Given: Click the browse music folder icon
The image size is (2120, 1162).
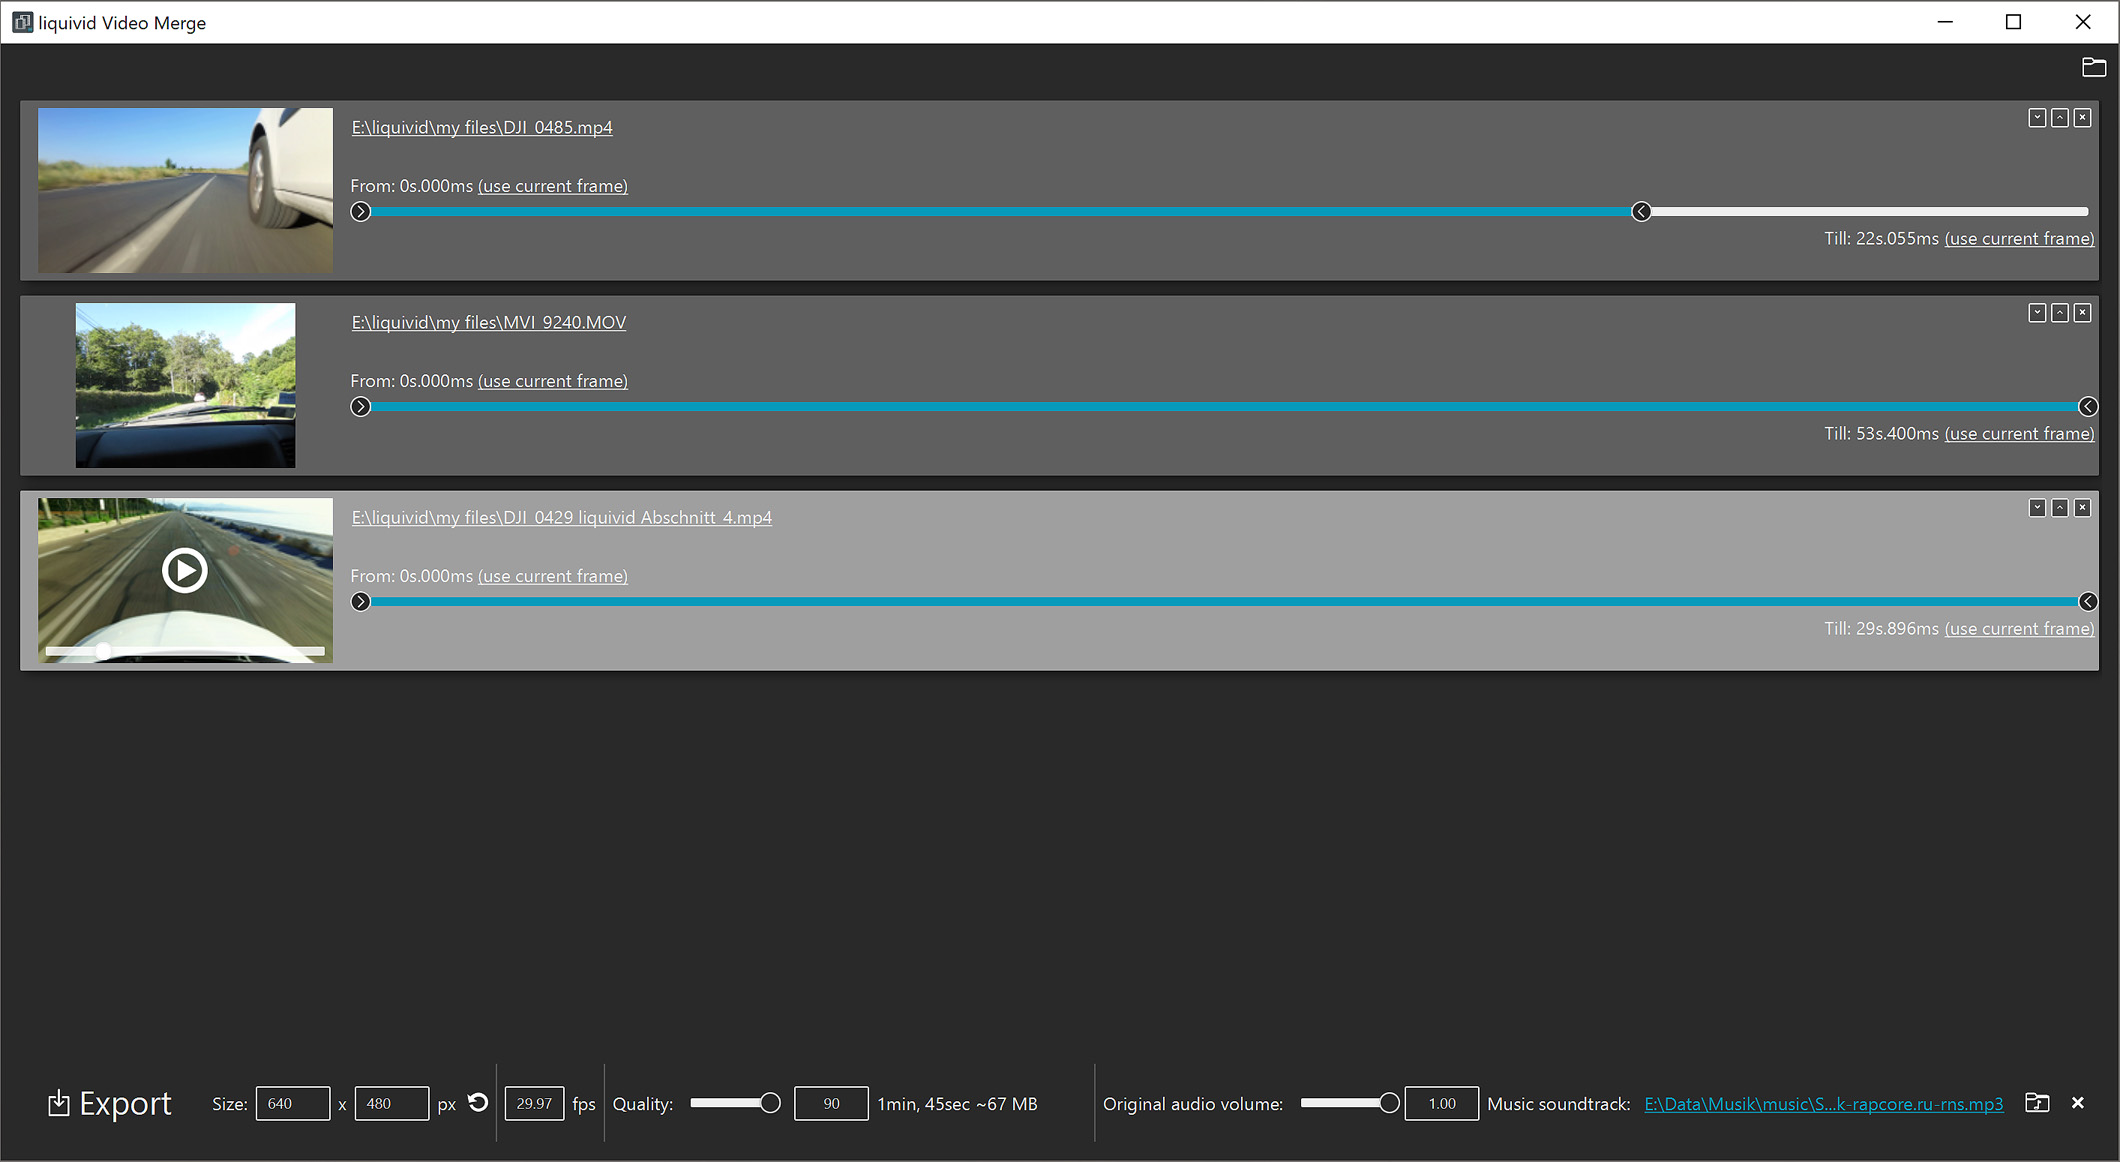Looking at the screenshot, I should click(x=2037, y=1103).
